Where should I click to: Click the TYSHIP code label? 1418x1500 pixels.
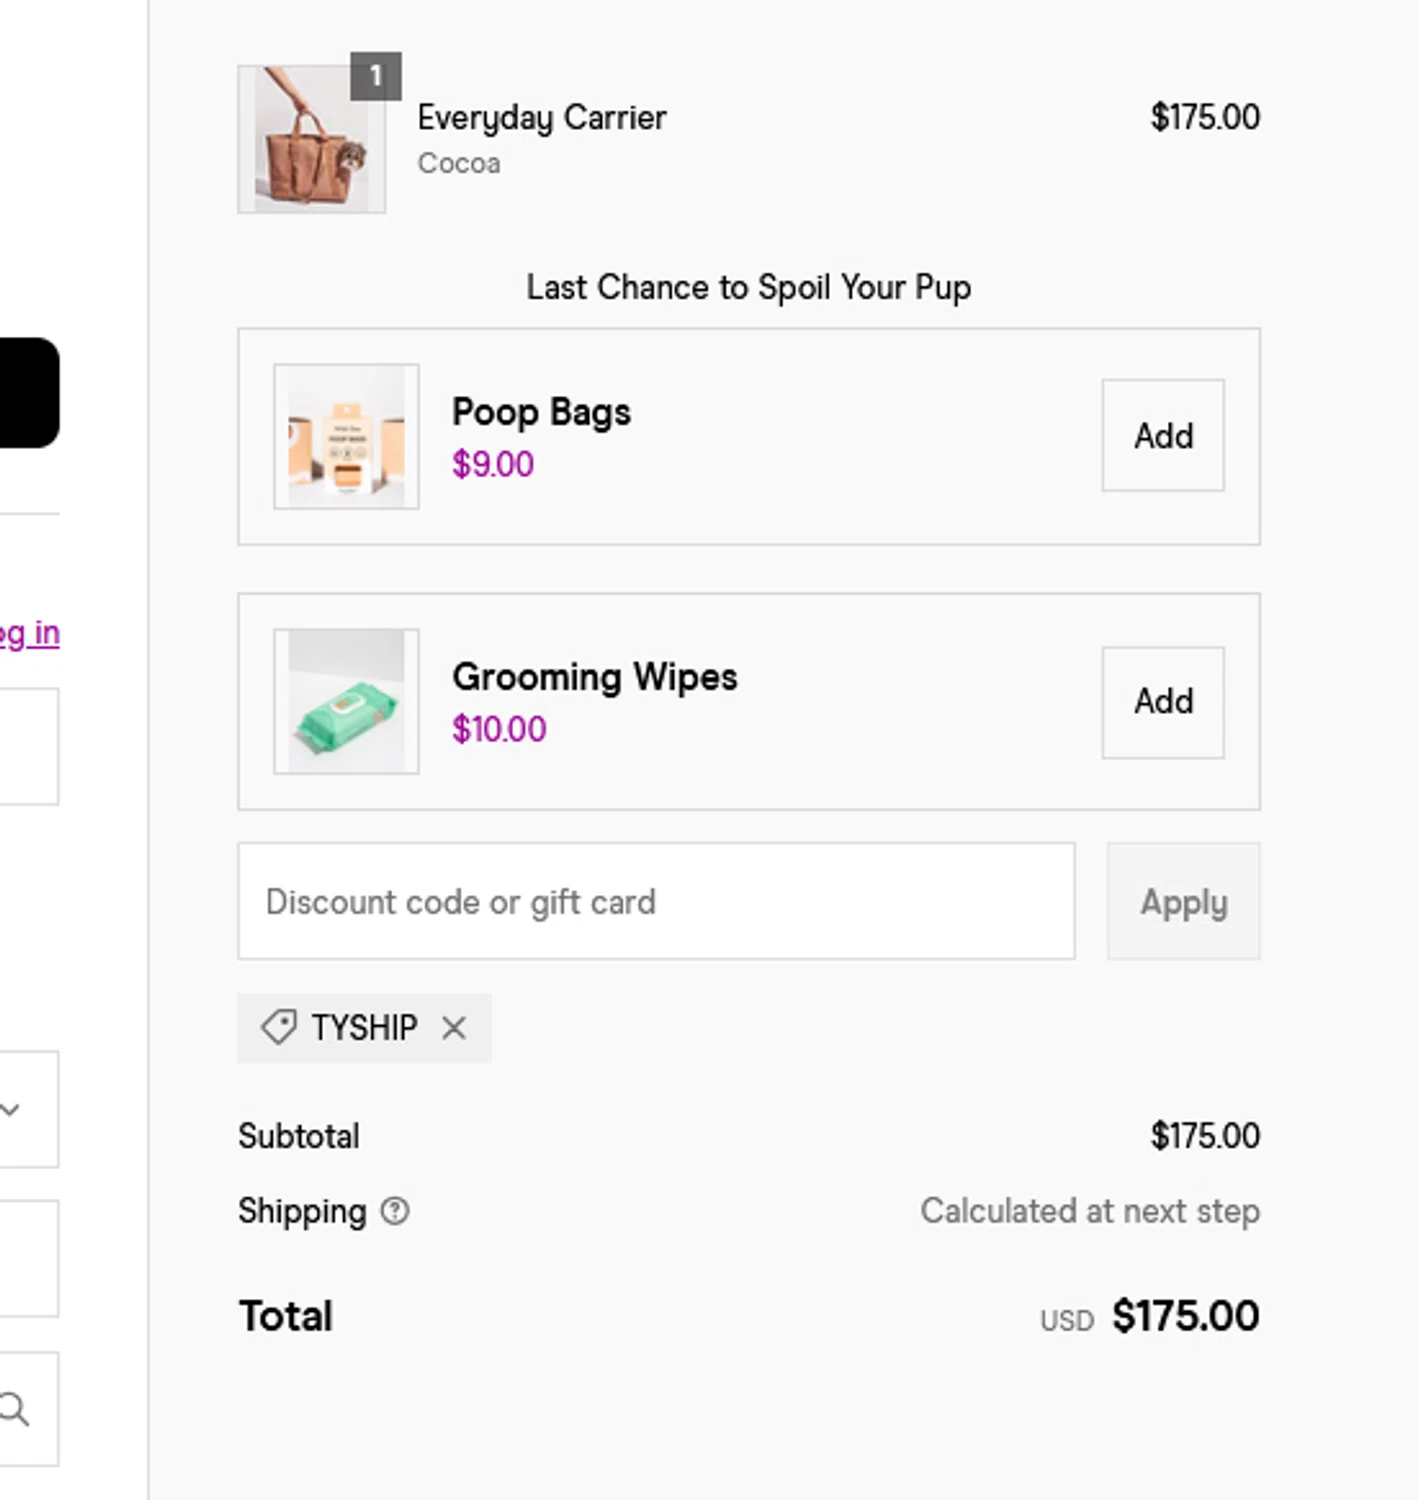tap(364, 1028)
